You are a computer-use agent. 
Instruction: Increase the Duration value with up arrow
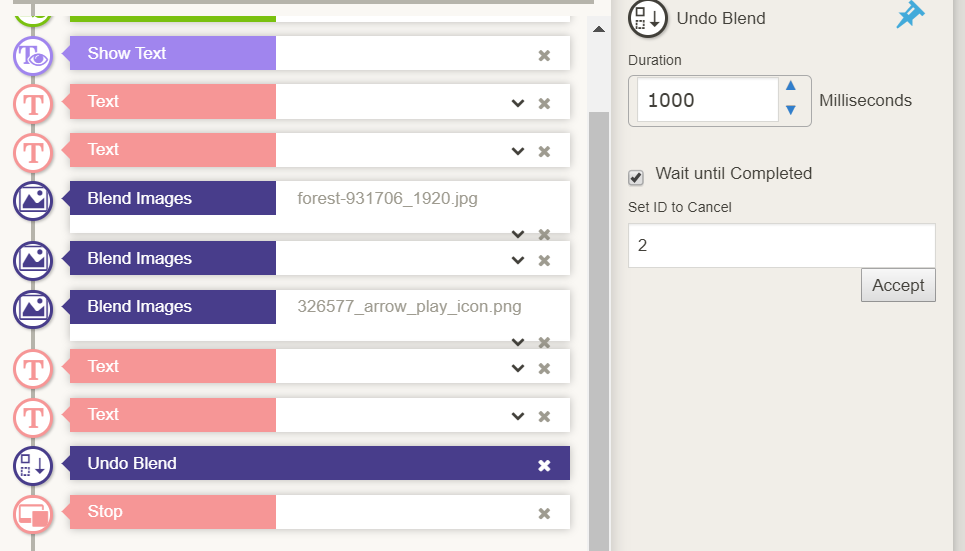point(791,86)
